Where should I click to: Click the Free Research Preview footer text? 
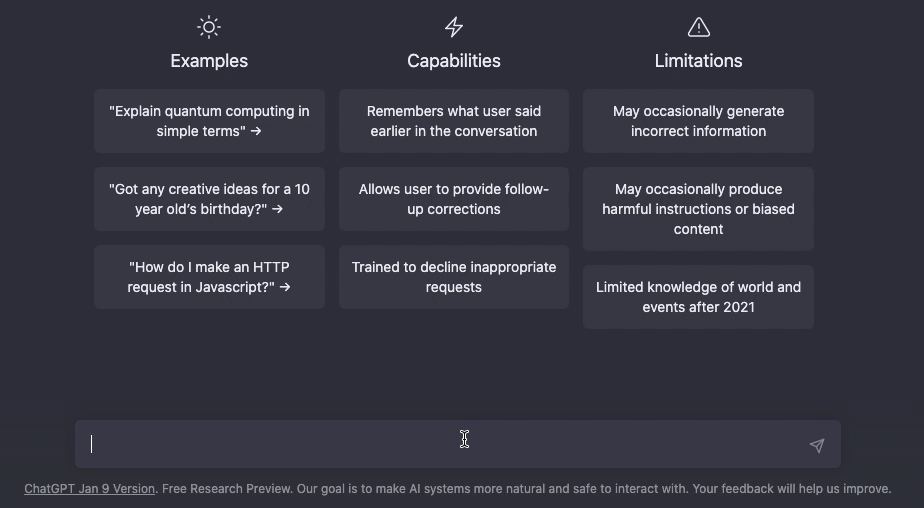[226, 489]
